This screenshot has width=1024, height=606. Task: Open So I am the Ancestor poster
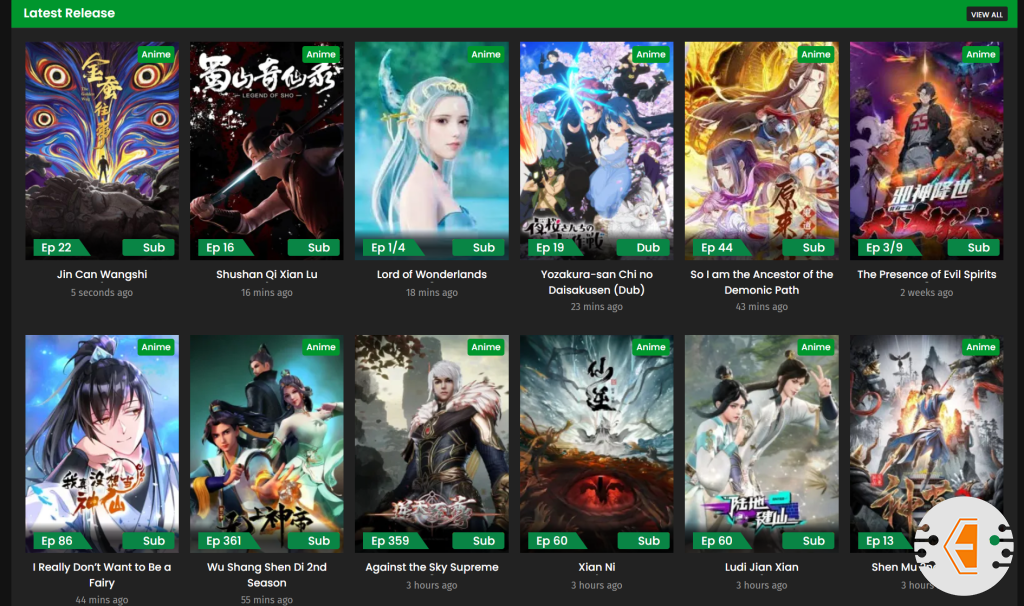pyautogui.click(x=761, y=151)
